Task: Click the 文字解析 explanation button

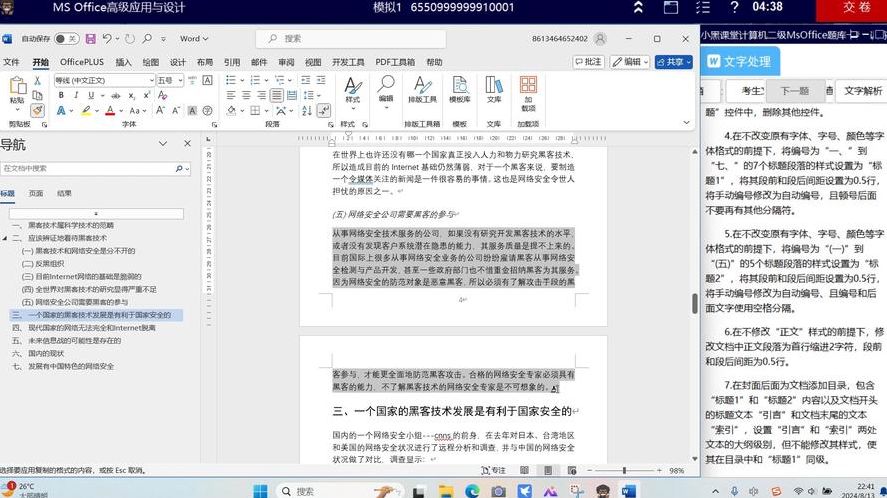Action: click(x=863, y=91)
